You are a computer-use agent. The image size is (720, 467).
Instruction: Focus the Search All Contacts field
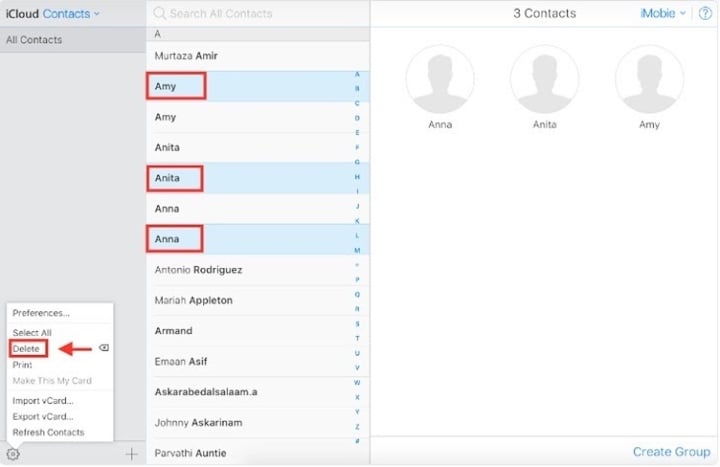(x=258, y=13)
